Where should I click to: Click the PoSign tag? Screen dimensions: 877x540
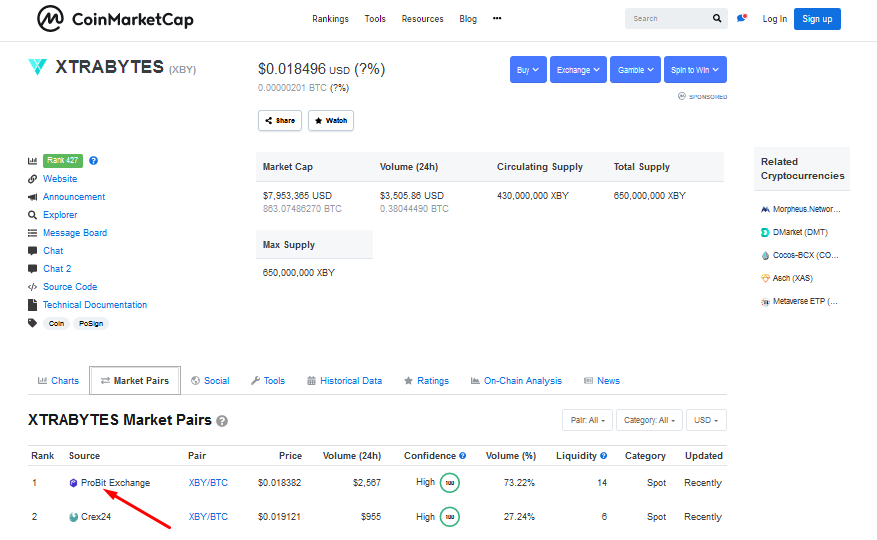[x=91, y=323]
